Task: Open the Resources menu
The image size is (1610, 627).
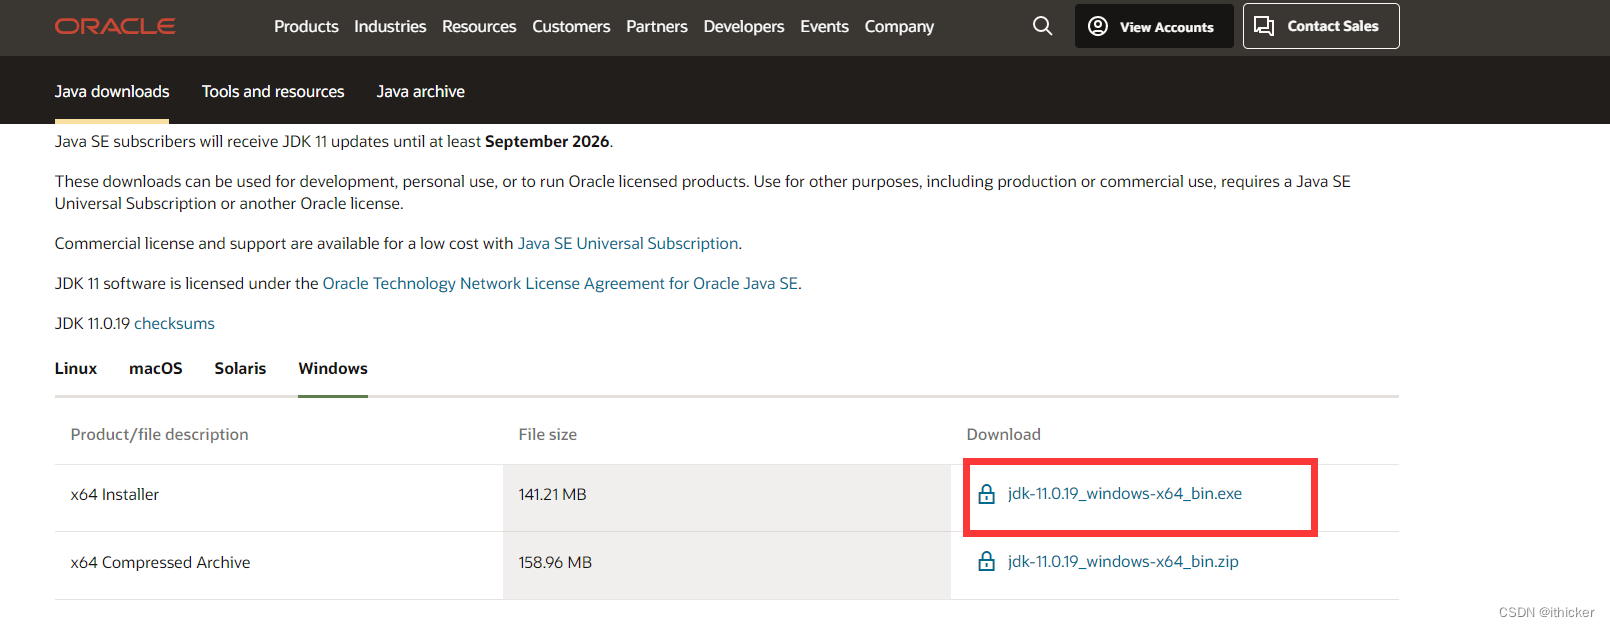Action: pyautogui.click(x=479, y=26)
